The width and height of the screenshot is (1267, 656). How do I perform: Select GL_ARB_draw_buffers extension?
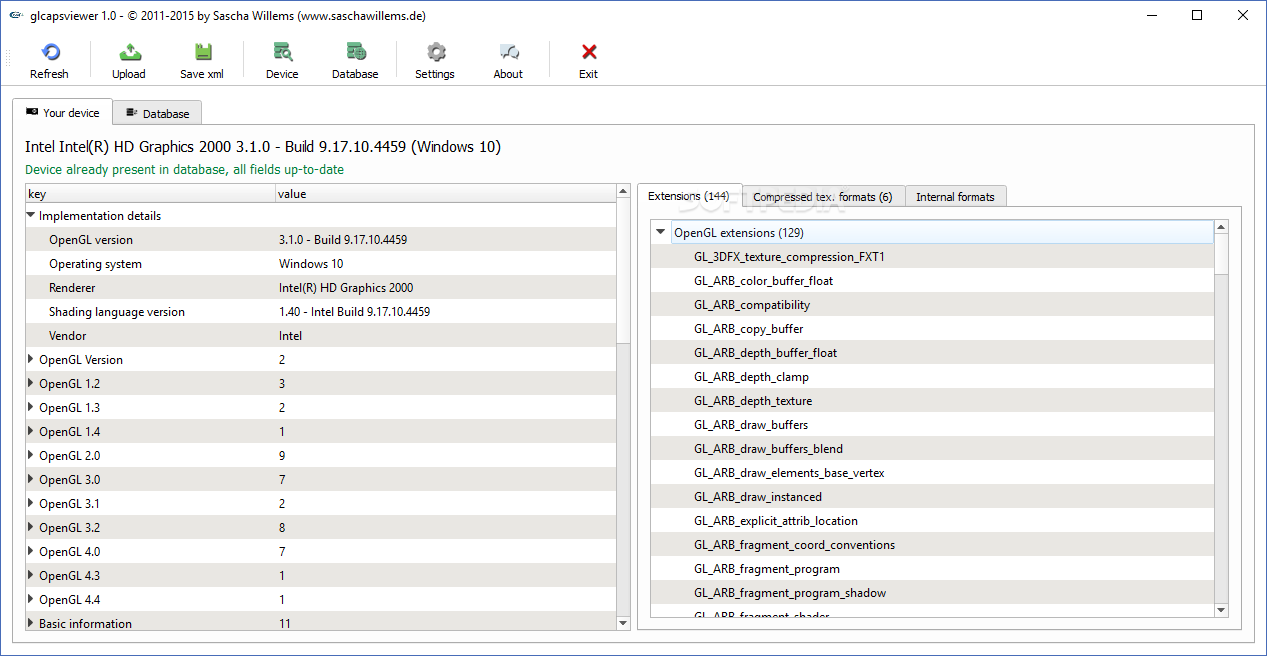932,425
